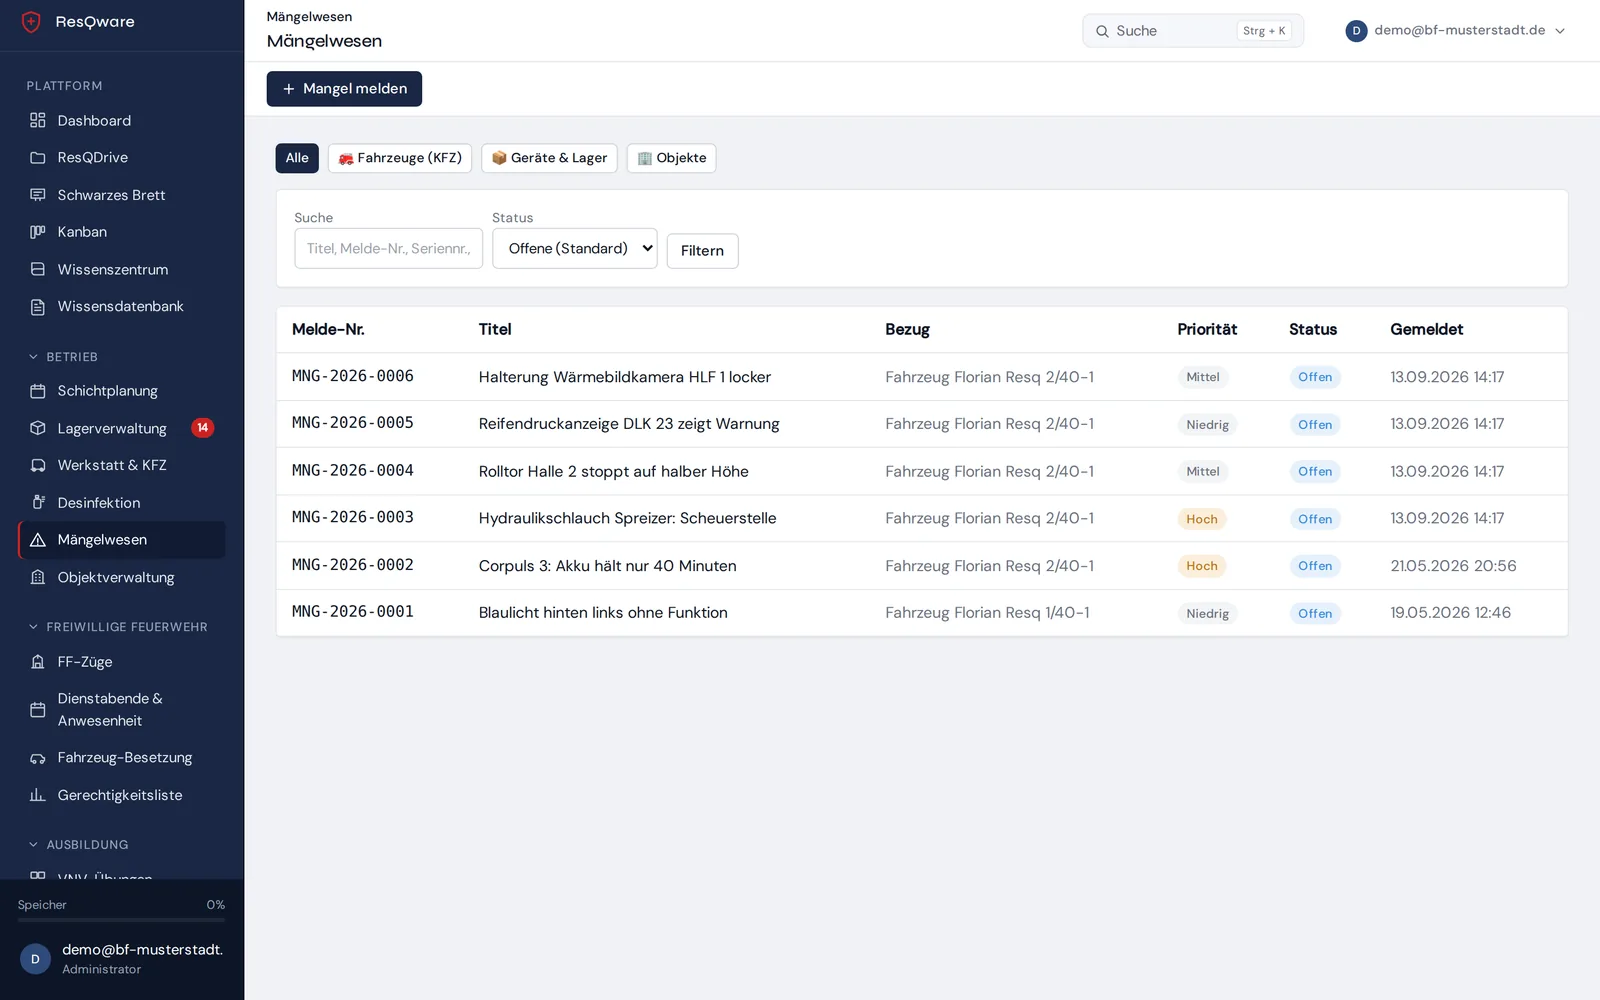Viewport: 1600px width, 1000px height.
Task: Select the Alle filter tab
Action: point(297,158)
